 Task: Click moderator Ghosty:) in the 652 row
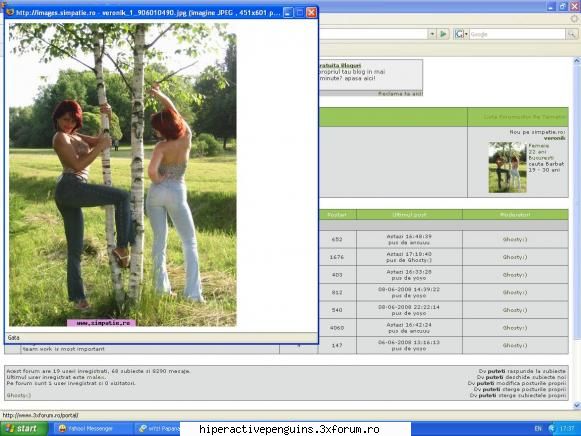(515, 239)
